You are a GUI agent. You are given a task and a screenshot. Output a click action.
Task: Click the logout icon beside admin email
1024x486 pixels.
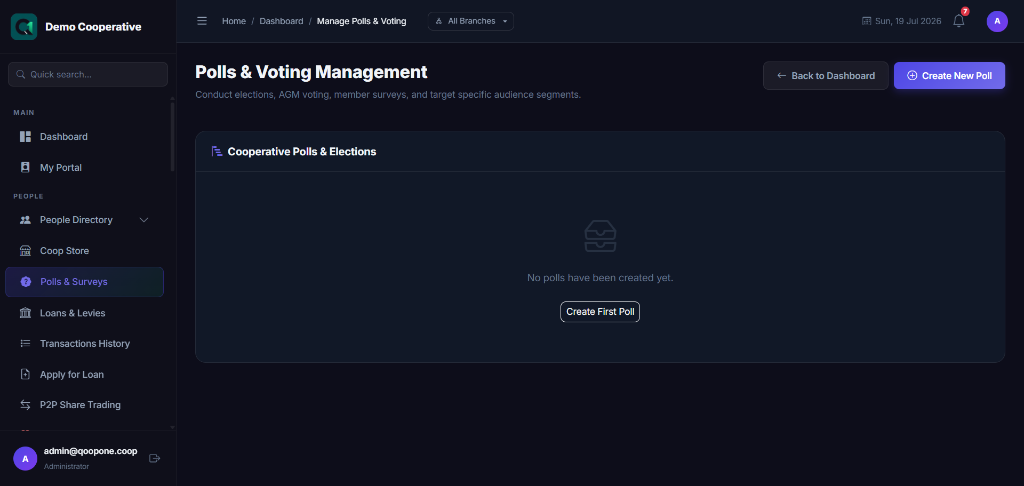tap(155, 459)
